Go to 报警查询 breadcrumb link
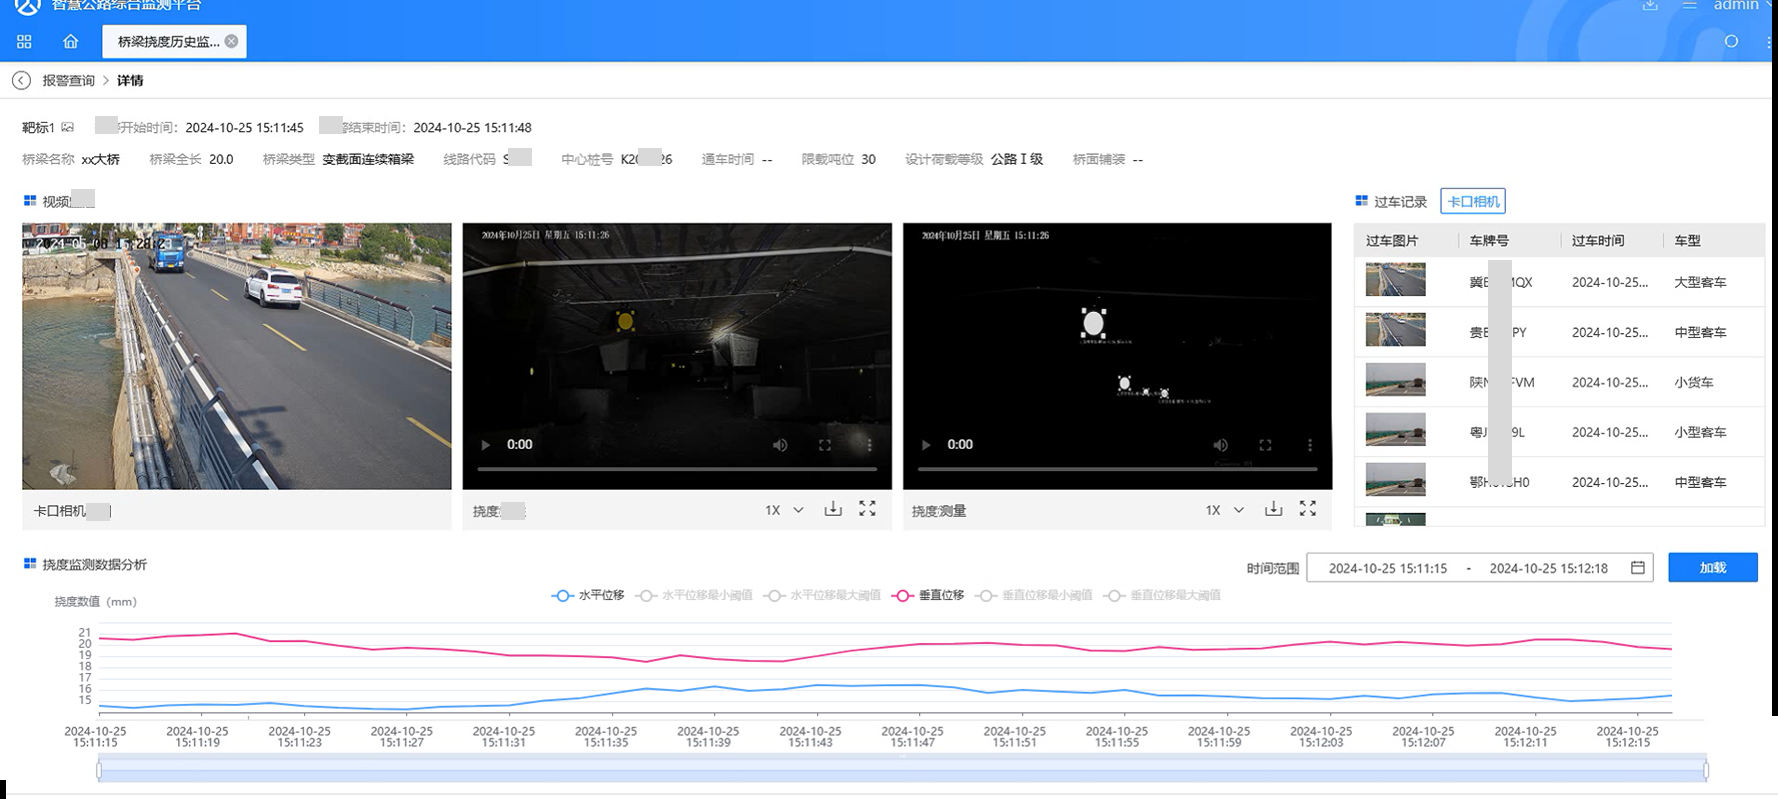 pyautogui.click(x=68, y=80)
